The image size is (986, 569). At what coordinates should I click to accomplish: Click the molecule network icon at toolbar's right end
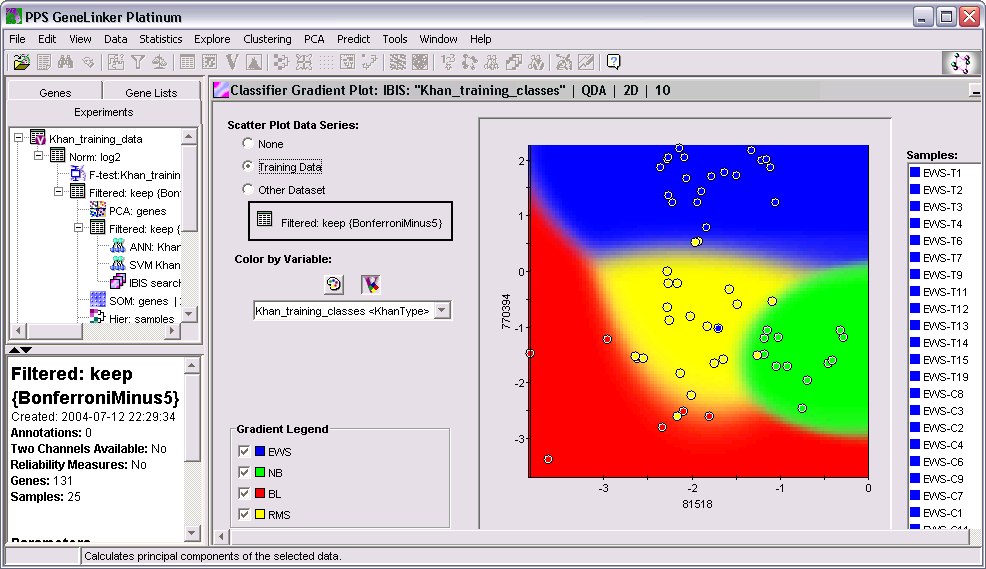pyautogui.click(x=961, y=63)
